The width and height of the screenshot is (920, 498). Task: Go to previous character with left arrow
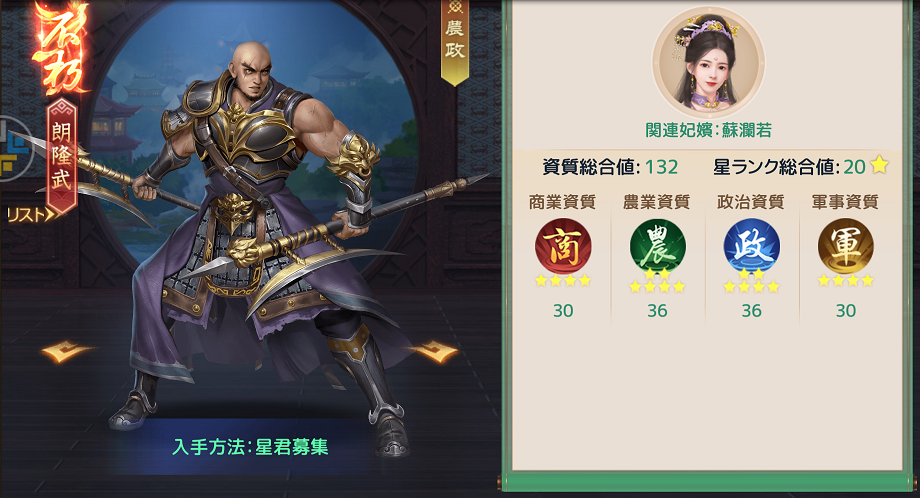pos(67,351)
